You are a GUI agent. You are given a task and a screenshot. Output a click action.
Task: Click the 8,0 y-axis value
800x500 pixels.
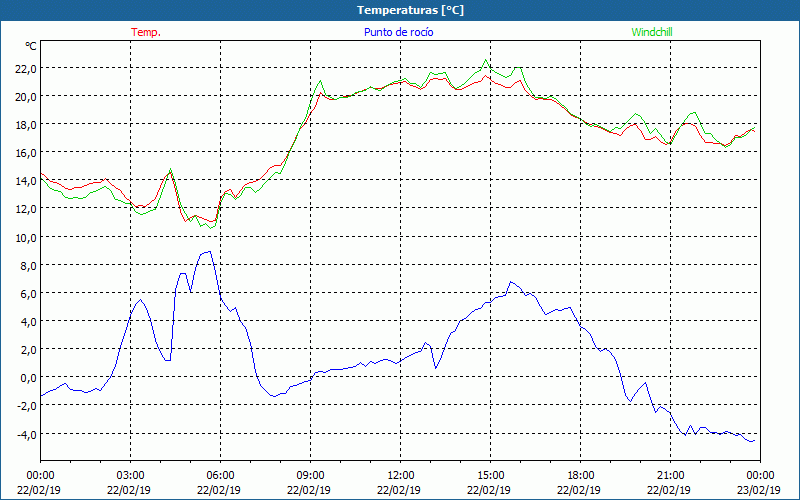(x=28, y=265)
